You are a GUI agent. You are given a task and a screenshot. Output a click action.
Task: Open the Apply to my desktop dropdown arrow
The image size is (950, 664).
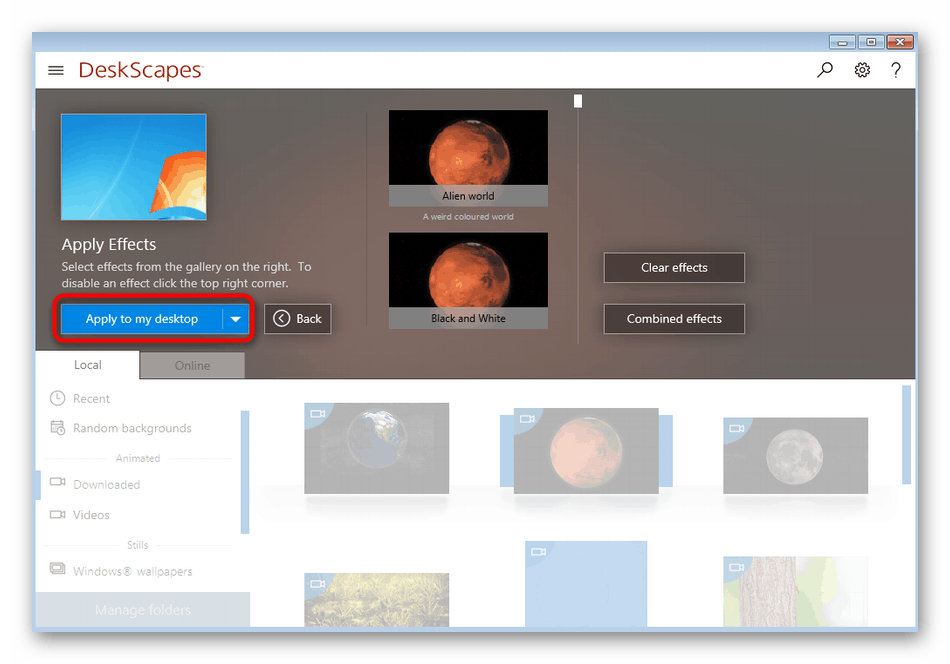pos(236,318)
